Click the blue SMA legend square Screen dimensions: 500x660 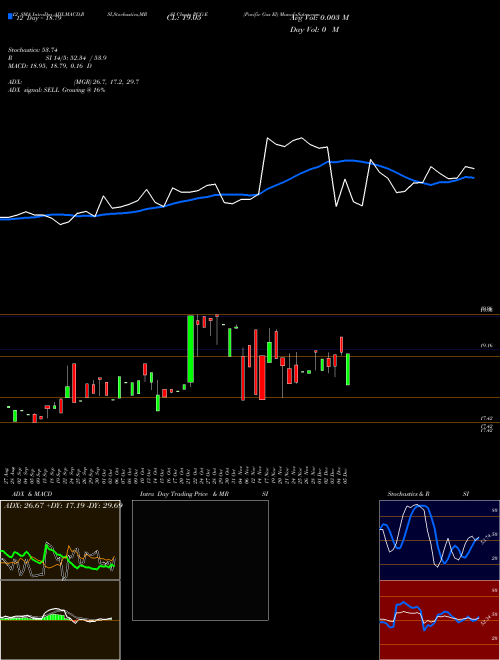point(10,16)
